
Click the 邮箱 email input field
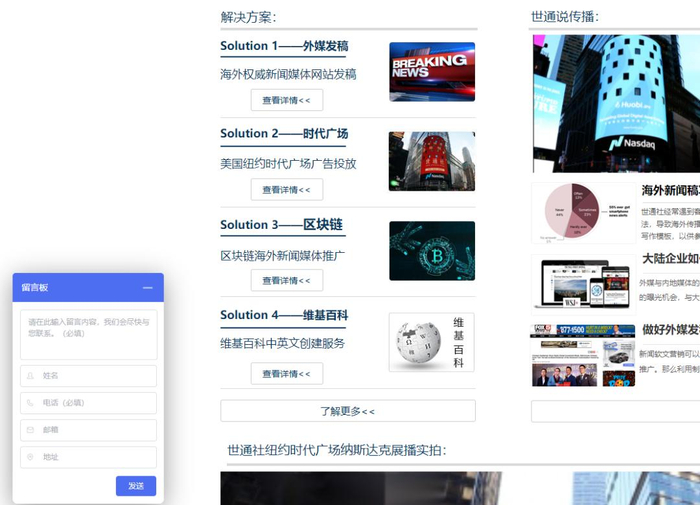pos(88,430)
